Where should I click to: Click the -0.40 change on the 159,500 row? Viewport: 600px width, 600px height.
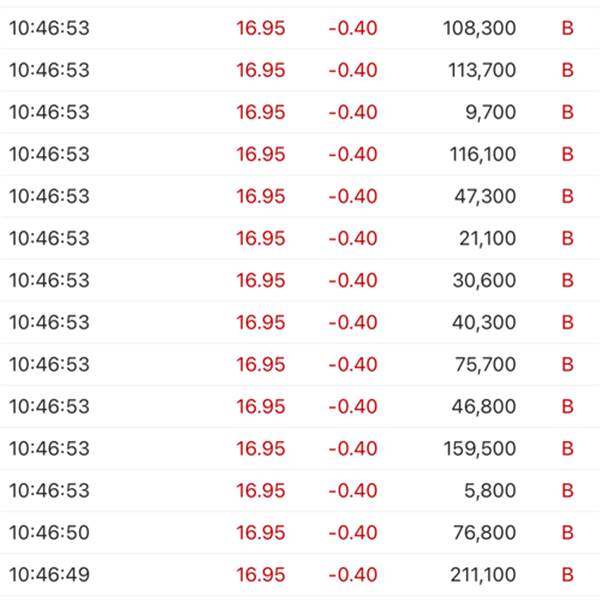tap(353, 448)
